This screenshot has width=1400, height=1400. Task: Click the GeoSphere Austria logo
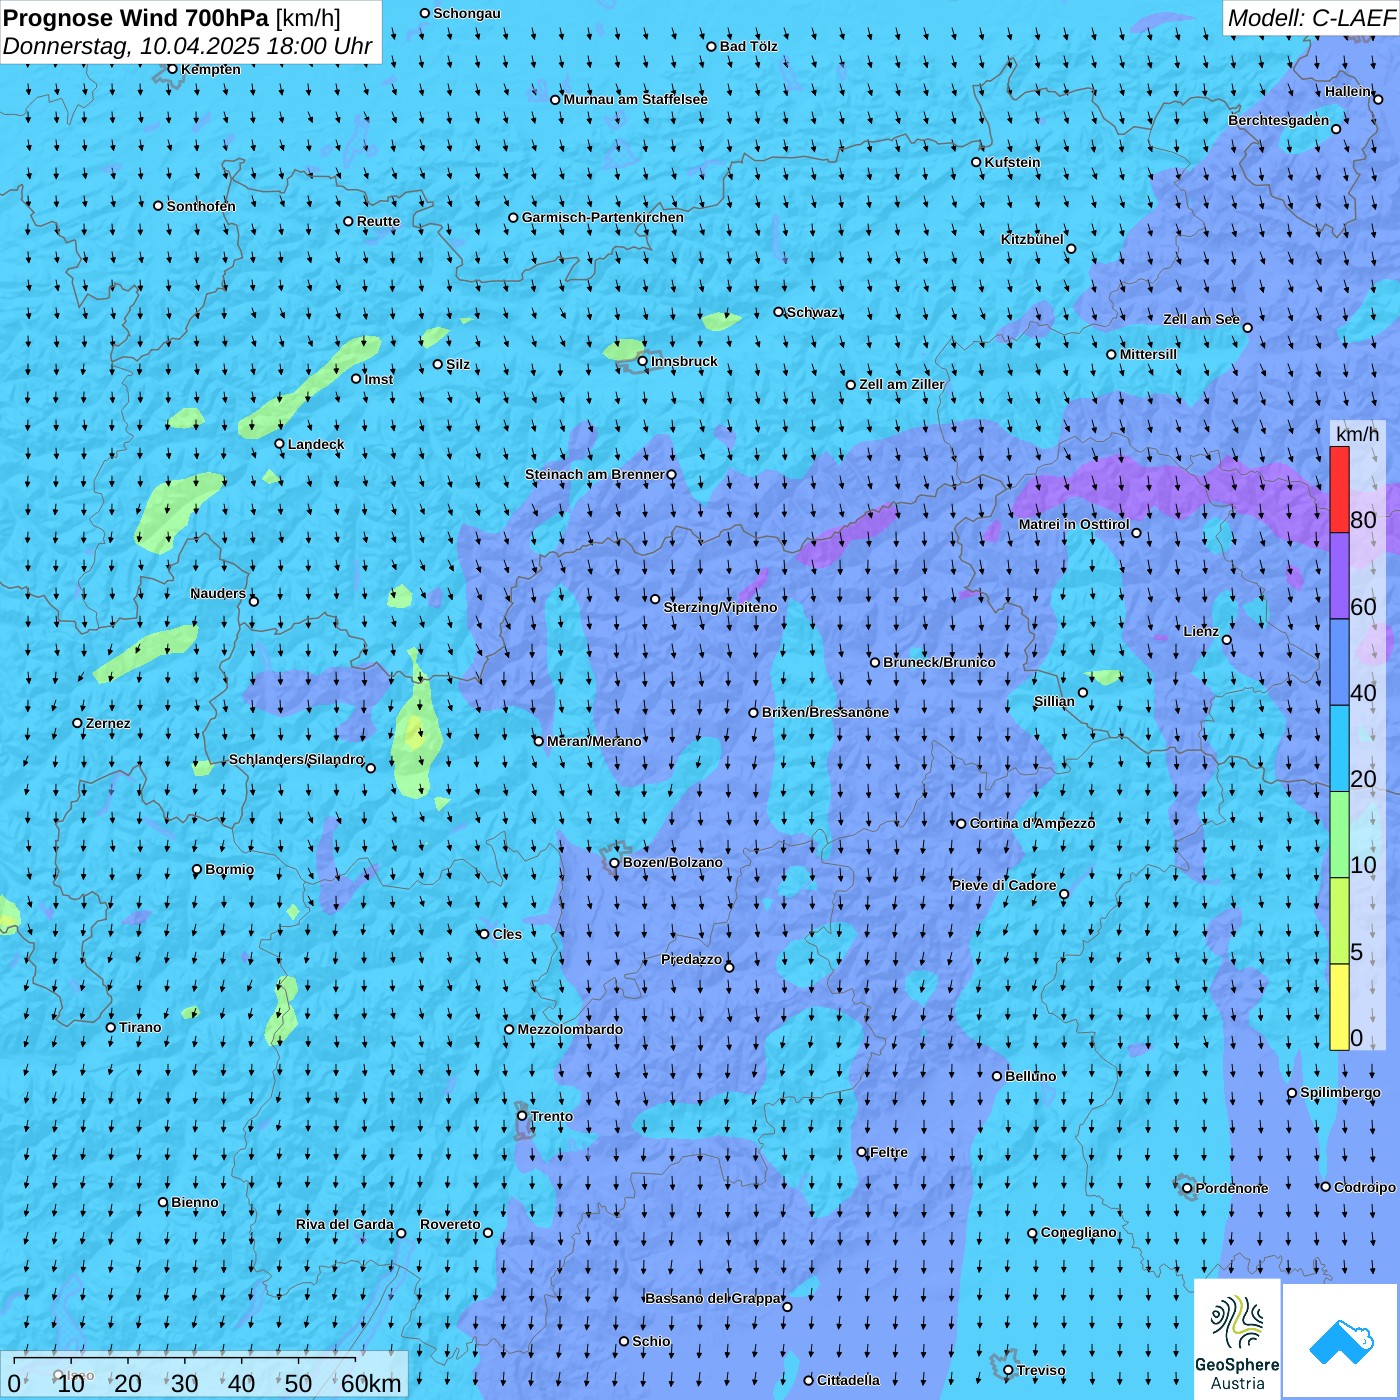pyautogui.click(x=1237, y=1341)
